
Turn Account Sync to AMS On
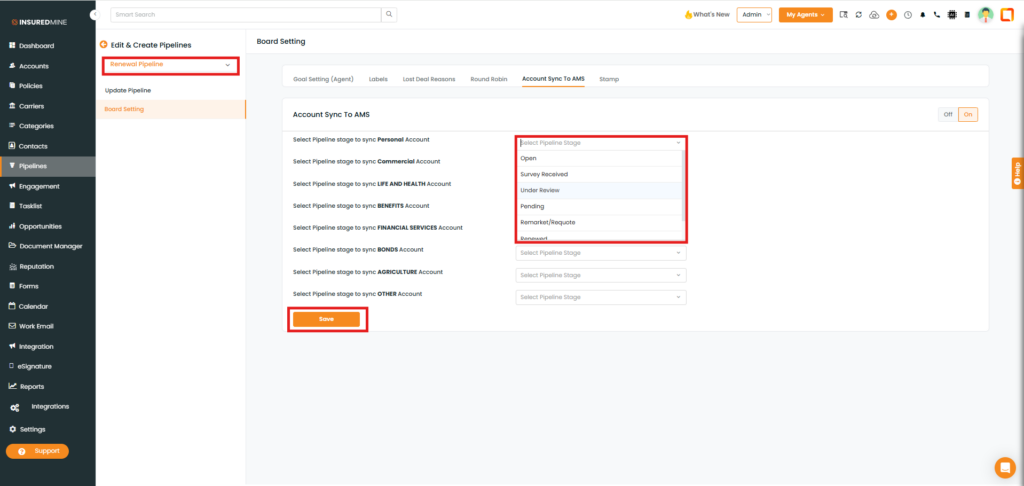pyautogui.click(x=967, y=114)
